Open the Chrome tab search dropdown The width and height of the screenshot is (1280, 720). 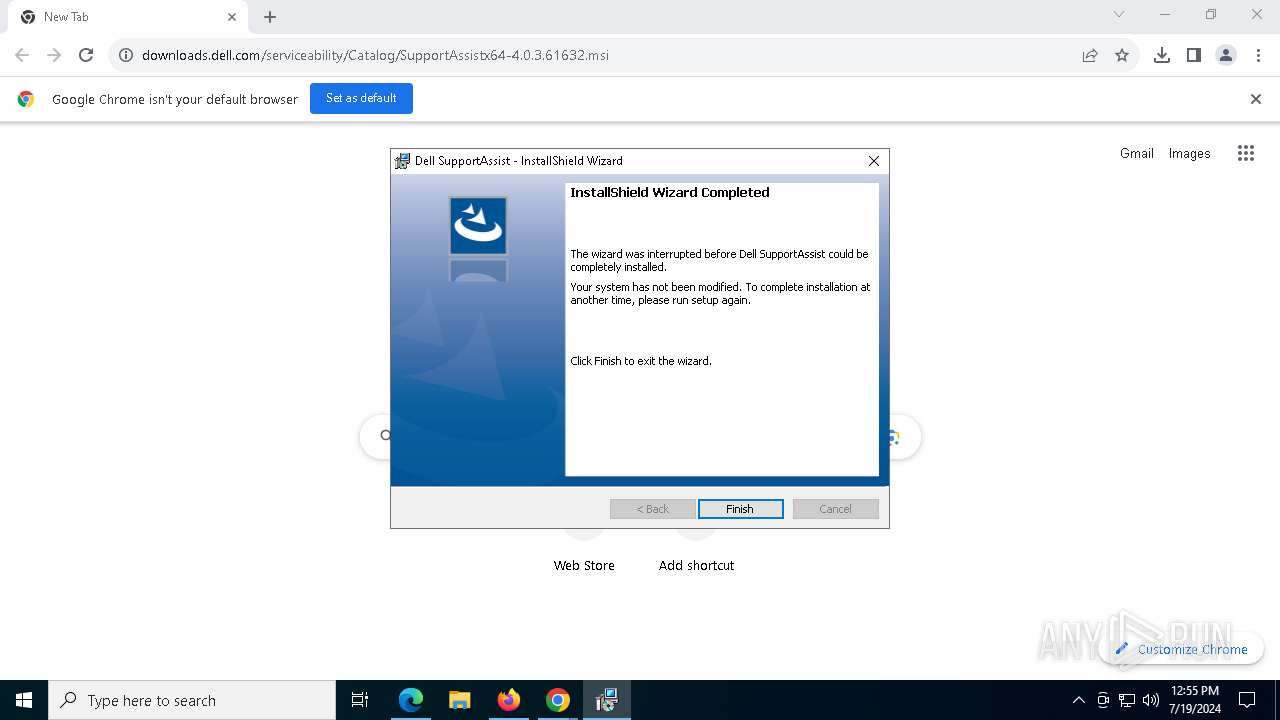1119,14
